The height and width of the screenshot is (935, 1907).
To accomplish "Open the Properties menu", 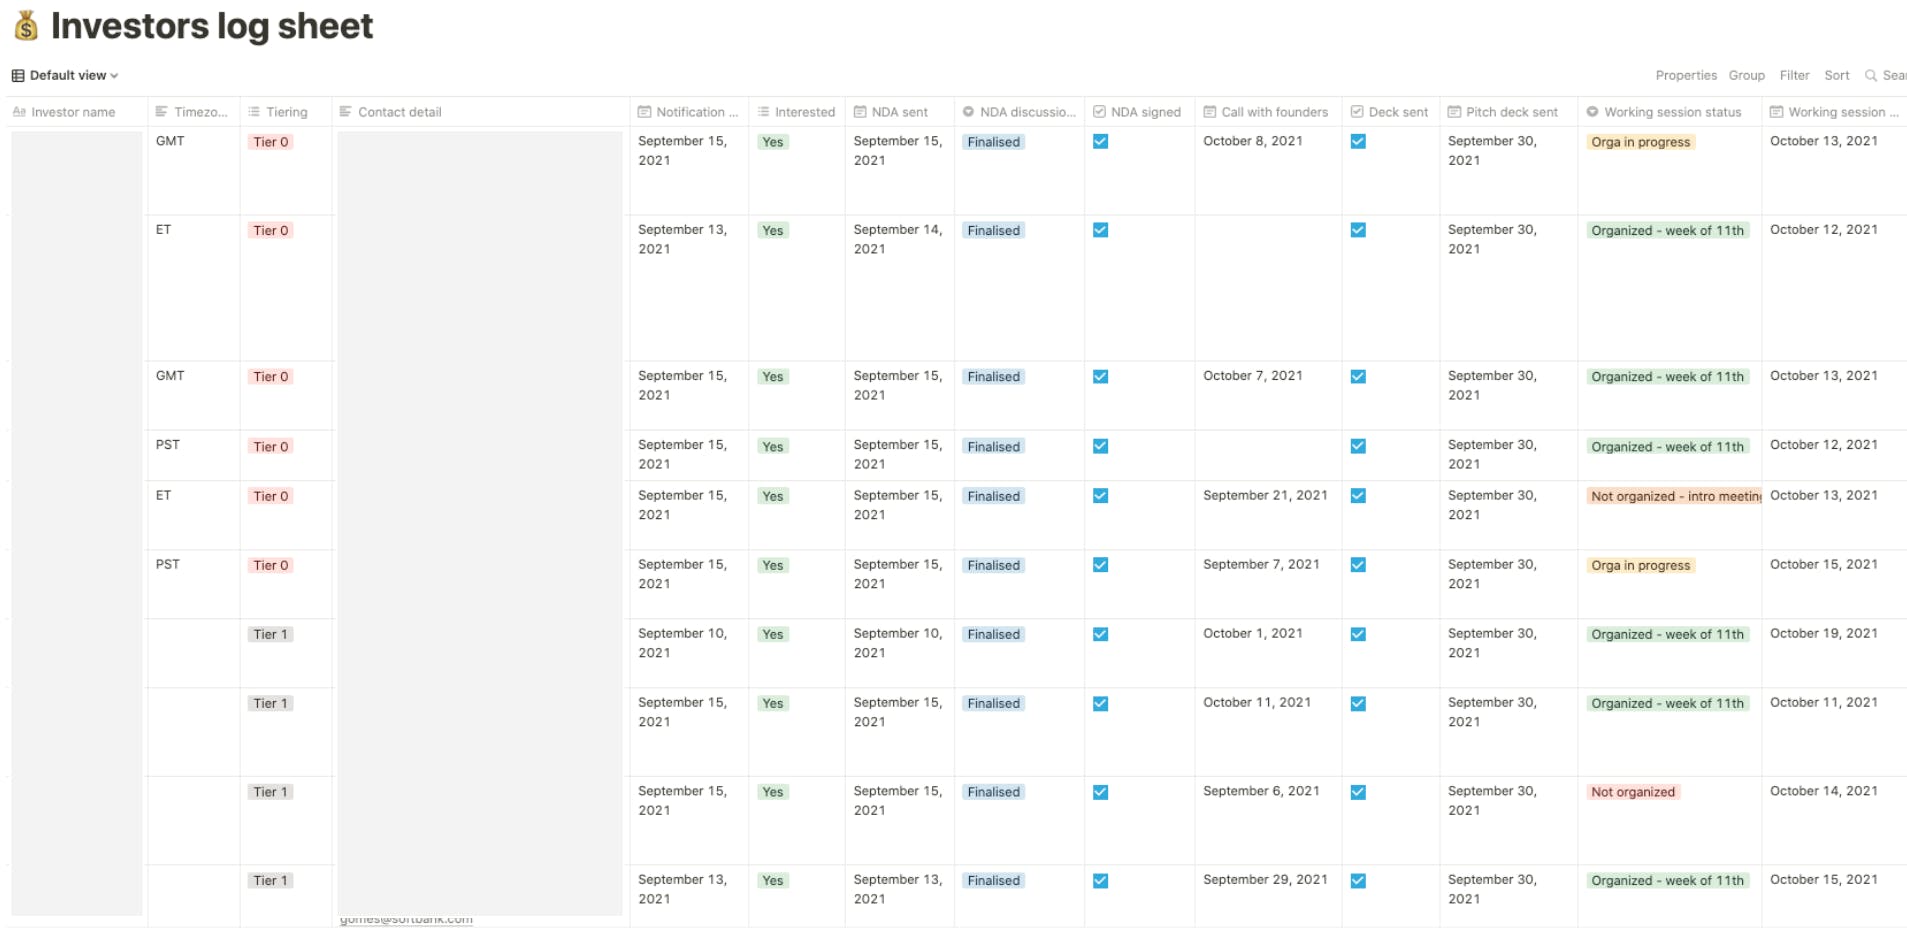I will 1685,75.
